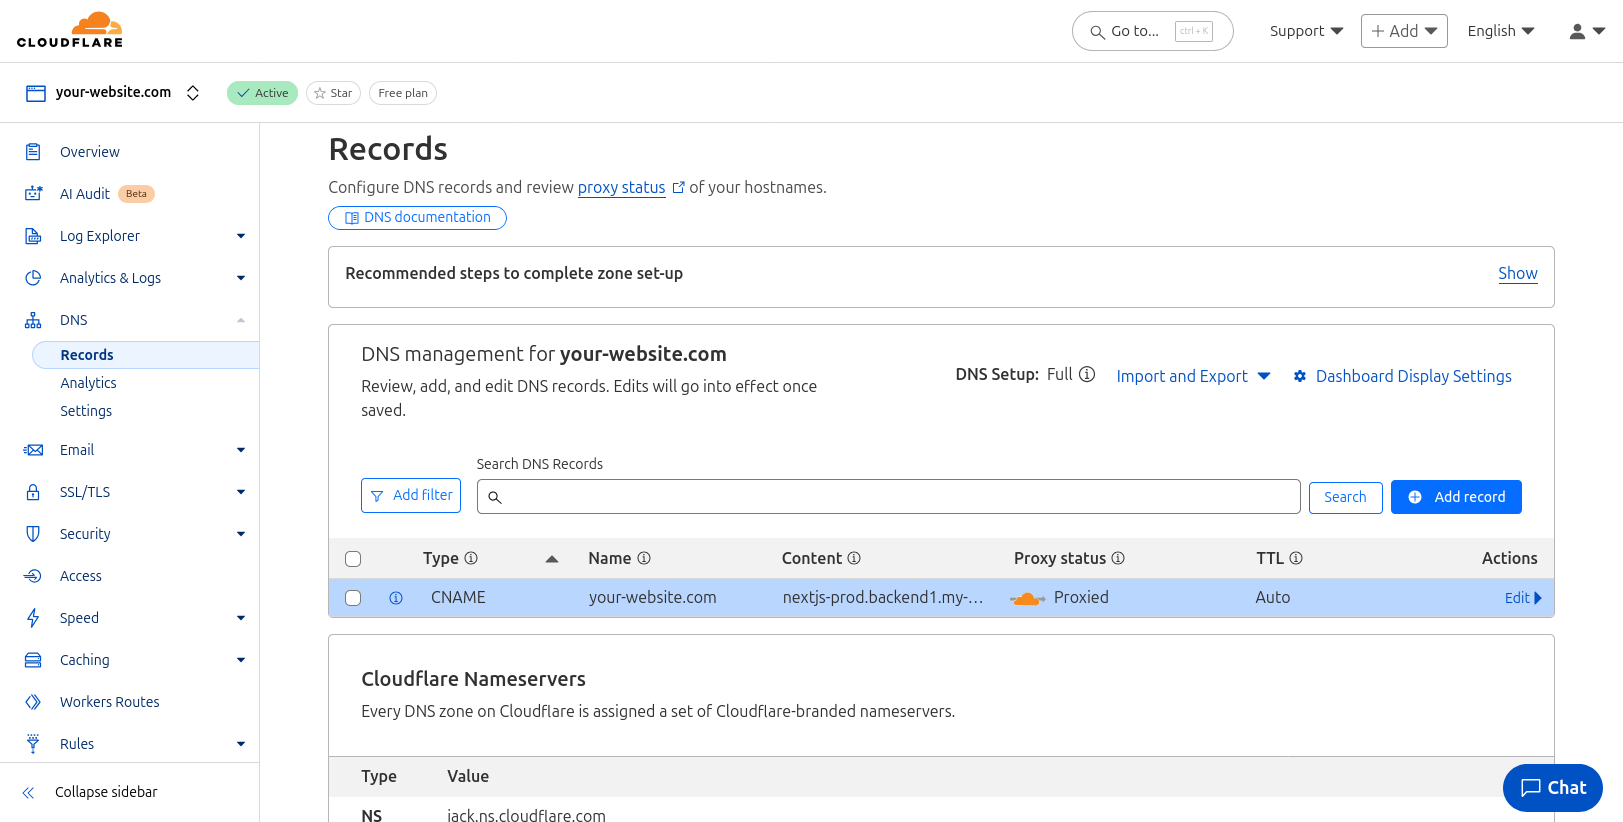Collapse sidebar using the double-chevron icon
Image resolution: width=1623 pixels, height=822 pixels.
pos(29,792)
